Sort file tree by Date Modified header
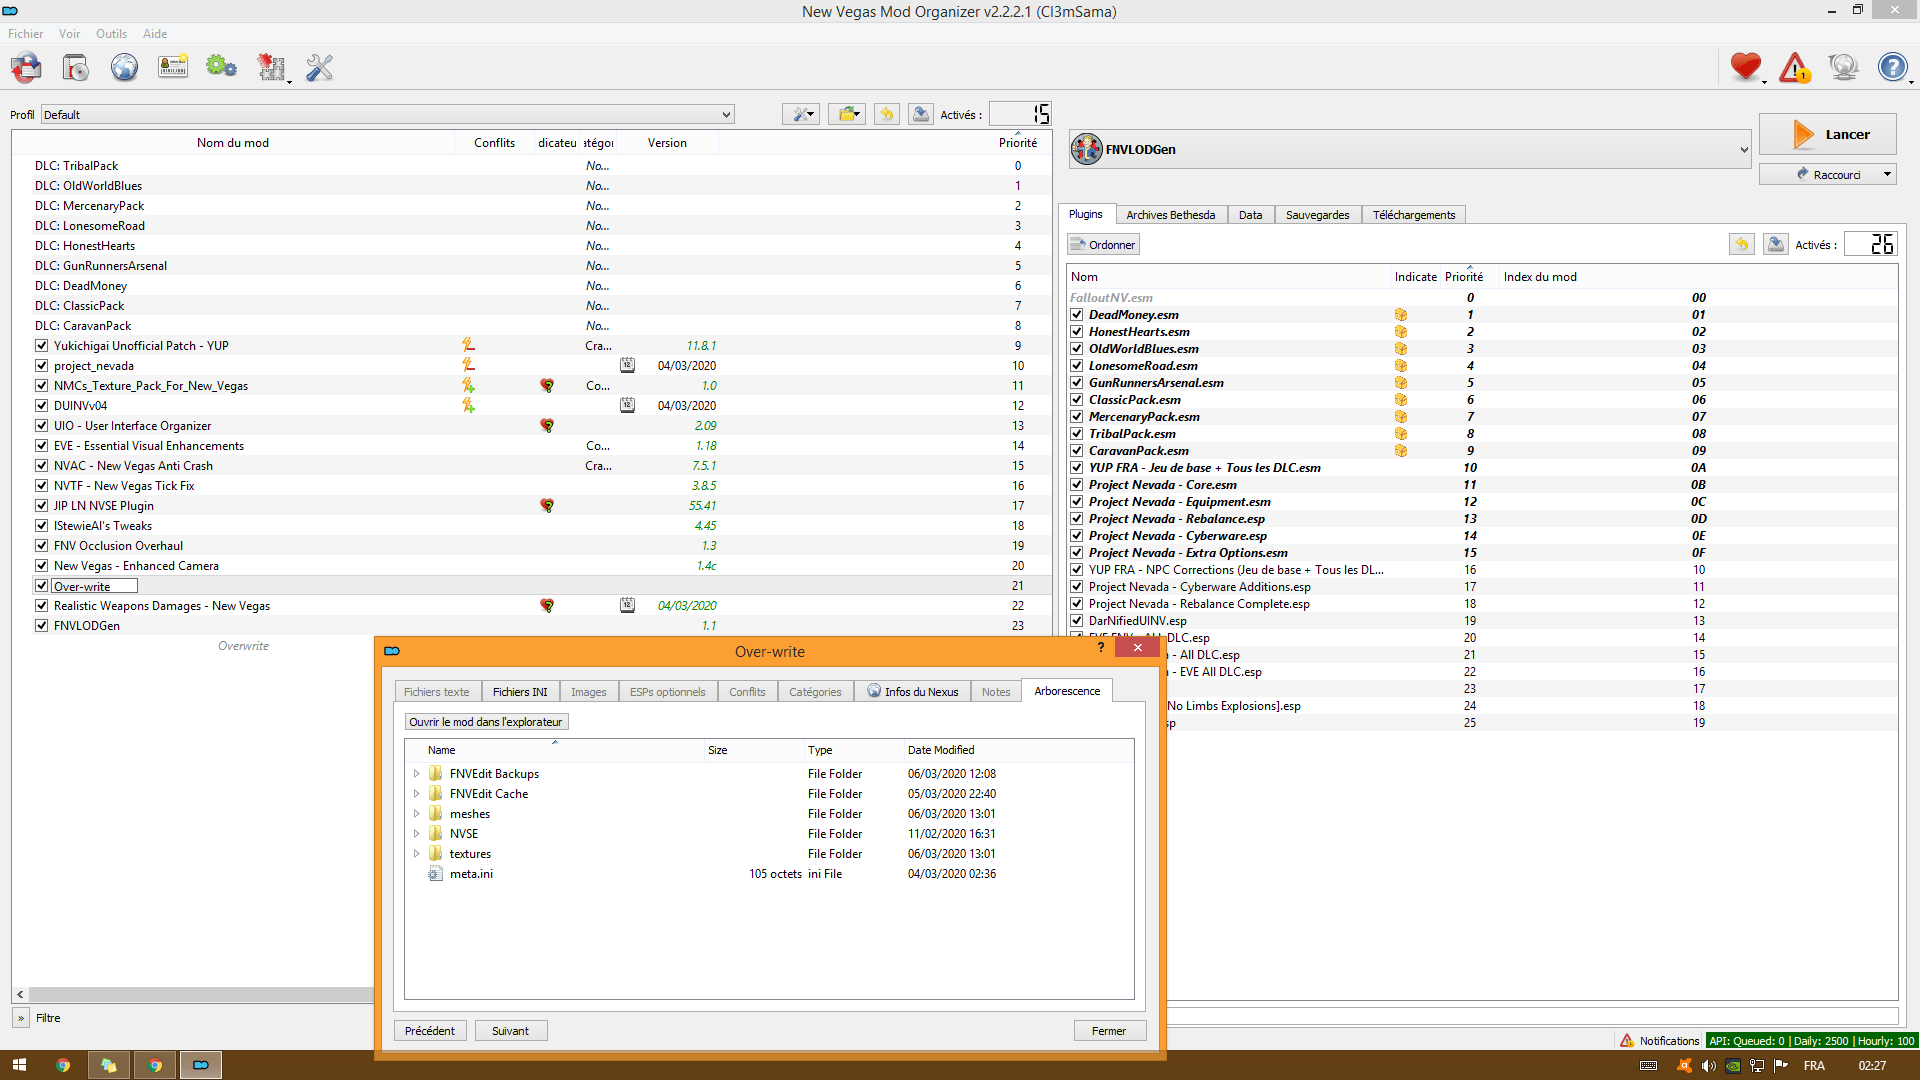This screenshot has height=1080, width=1920. pyautogui.click(x=941, y=749)
